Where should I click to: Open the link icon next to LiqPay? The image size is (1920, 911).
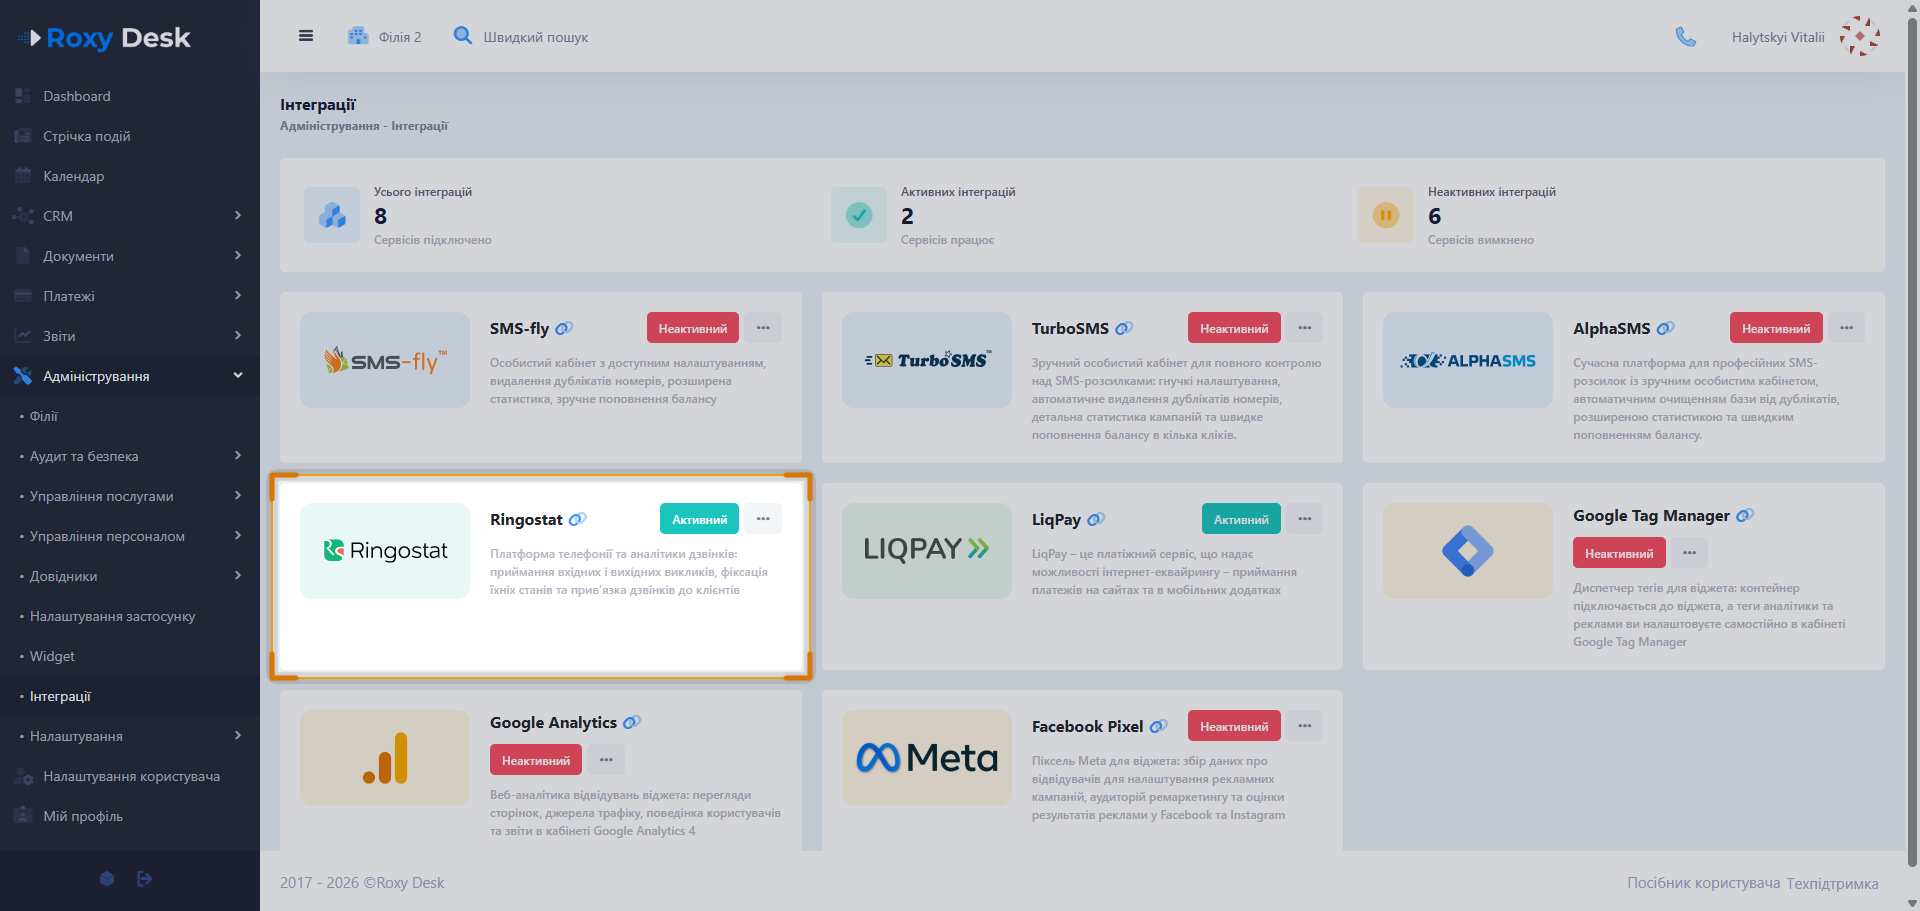pyautogui.click(x=1096, y=520)
